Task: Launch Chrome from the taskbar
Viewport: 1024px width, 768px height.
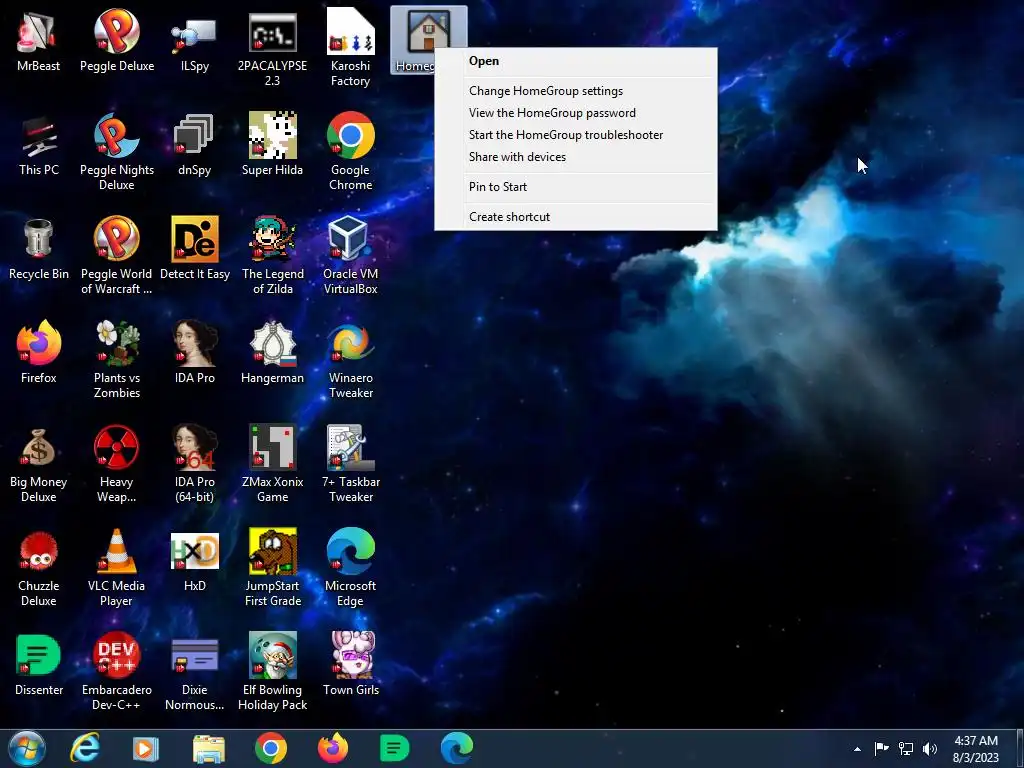Action: tap(271, 748)
